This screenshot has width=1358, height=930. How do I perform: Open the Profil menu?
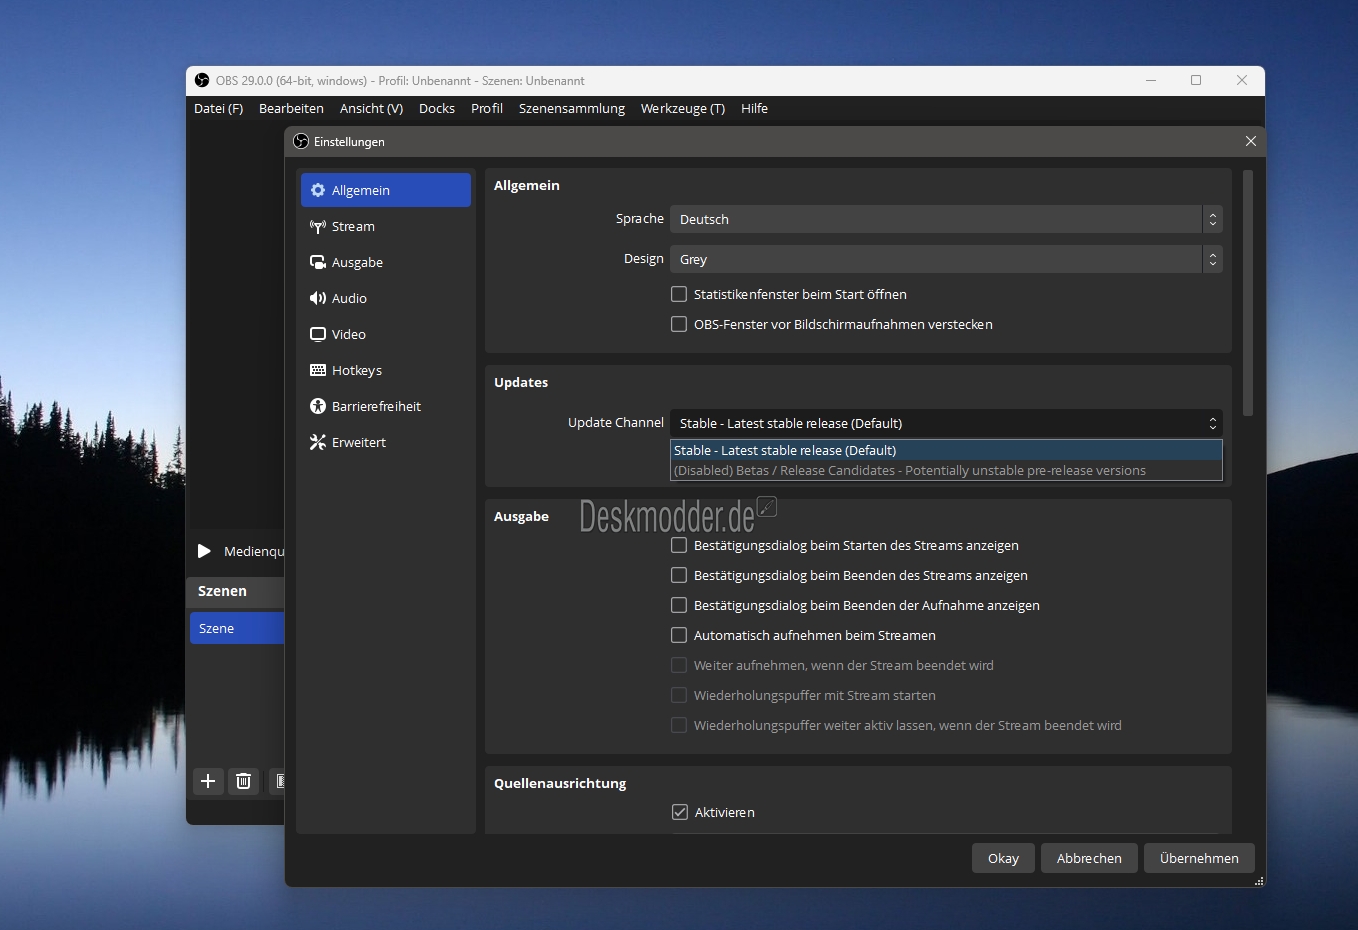[x=487, y=108]
